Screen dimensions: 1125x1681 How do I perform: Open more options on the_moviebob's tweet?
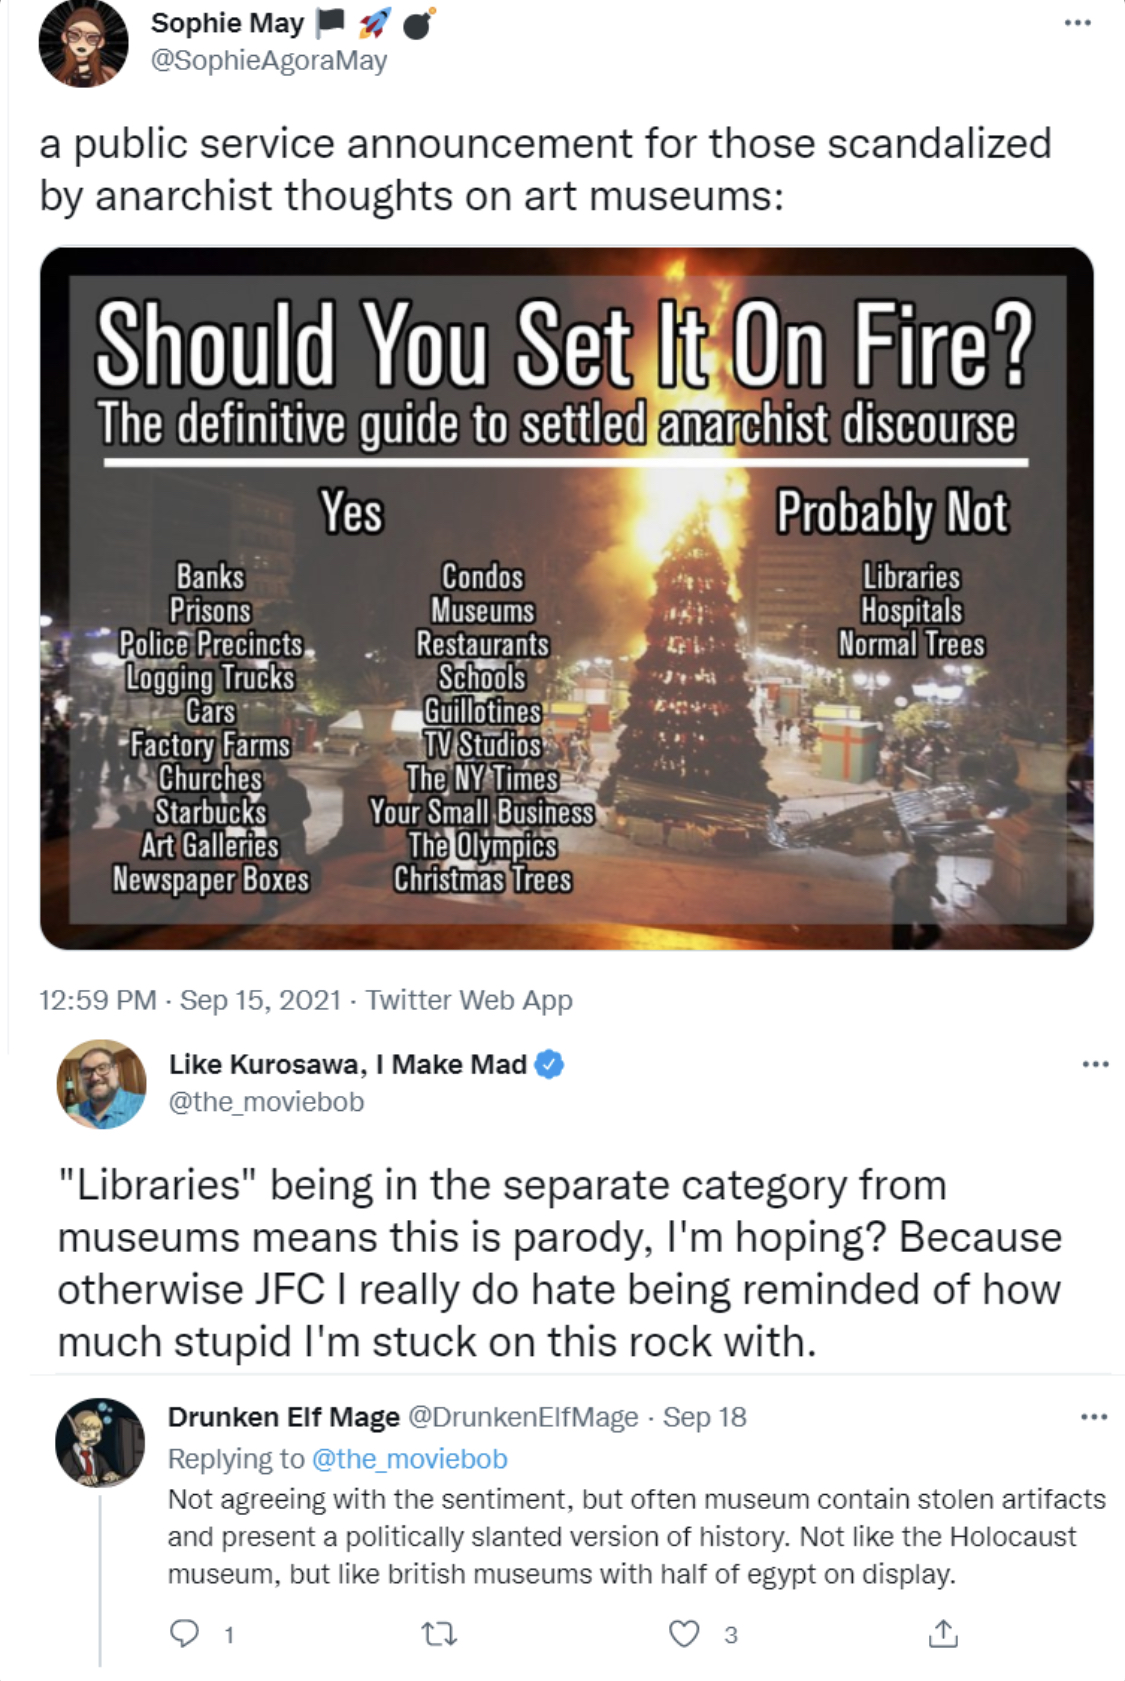[1095, 1064]
